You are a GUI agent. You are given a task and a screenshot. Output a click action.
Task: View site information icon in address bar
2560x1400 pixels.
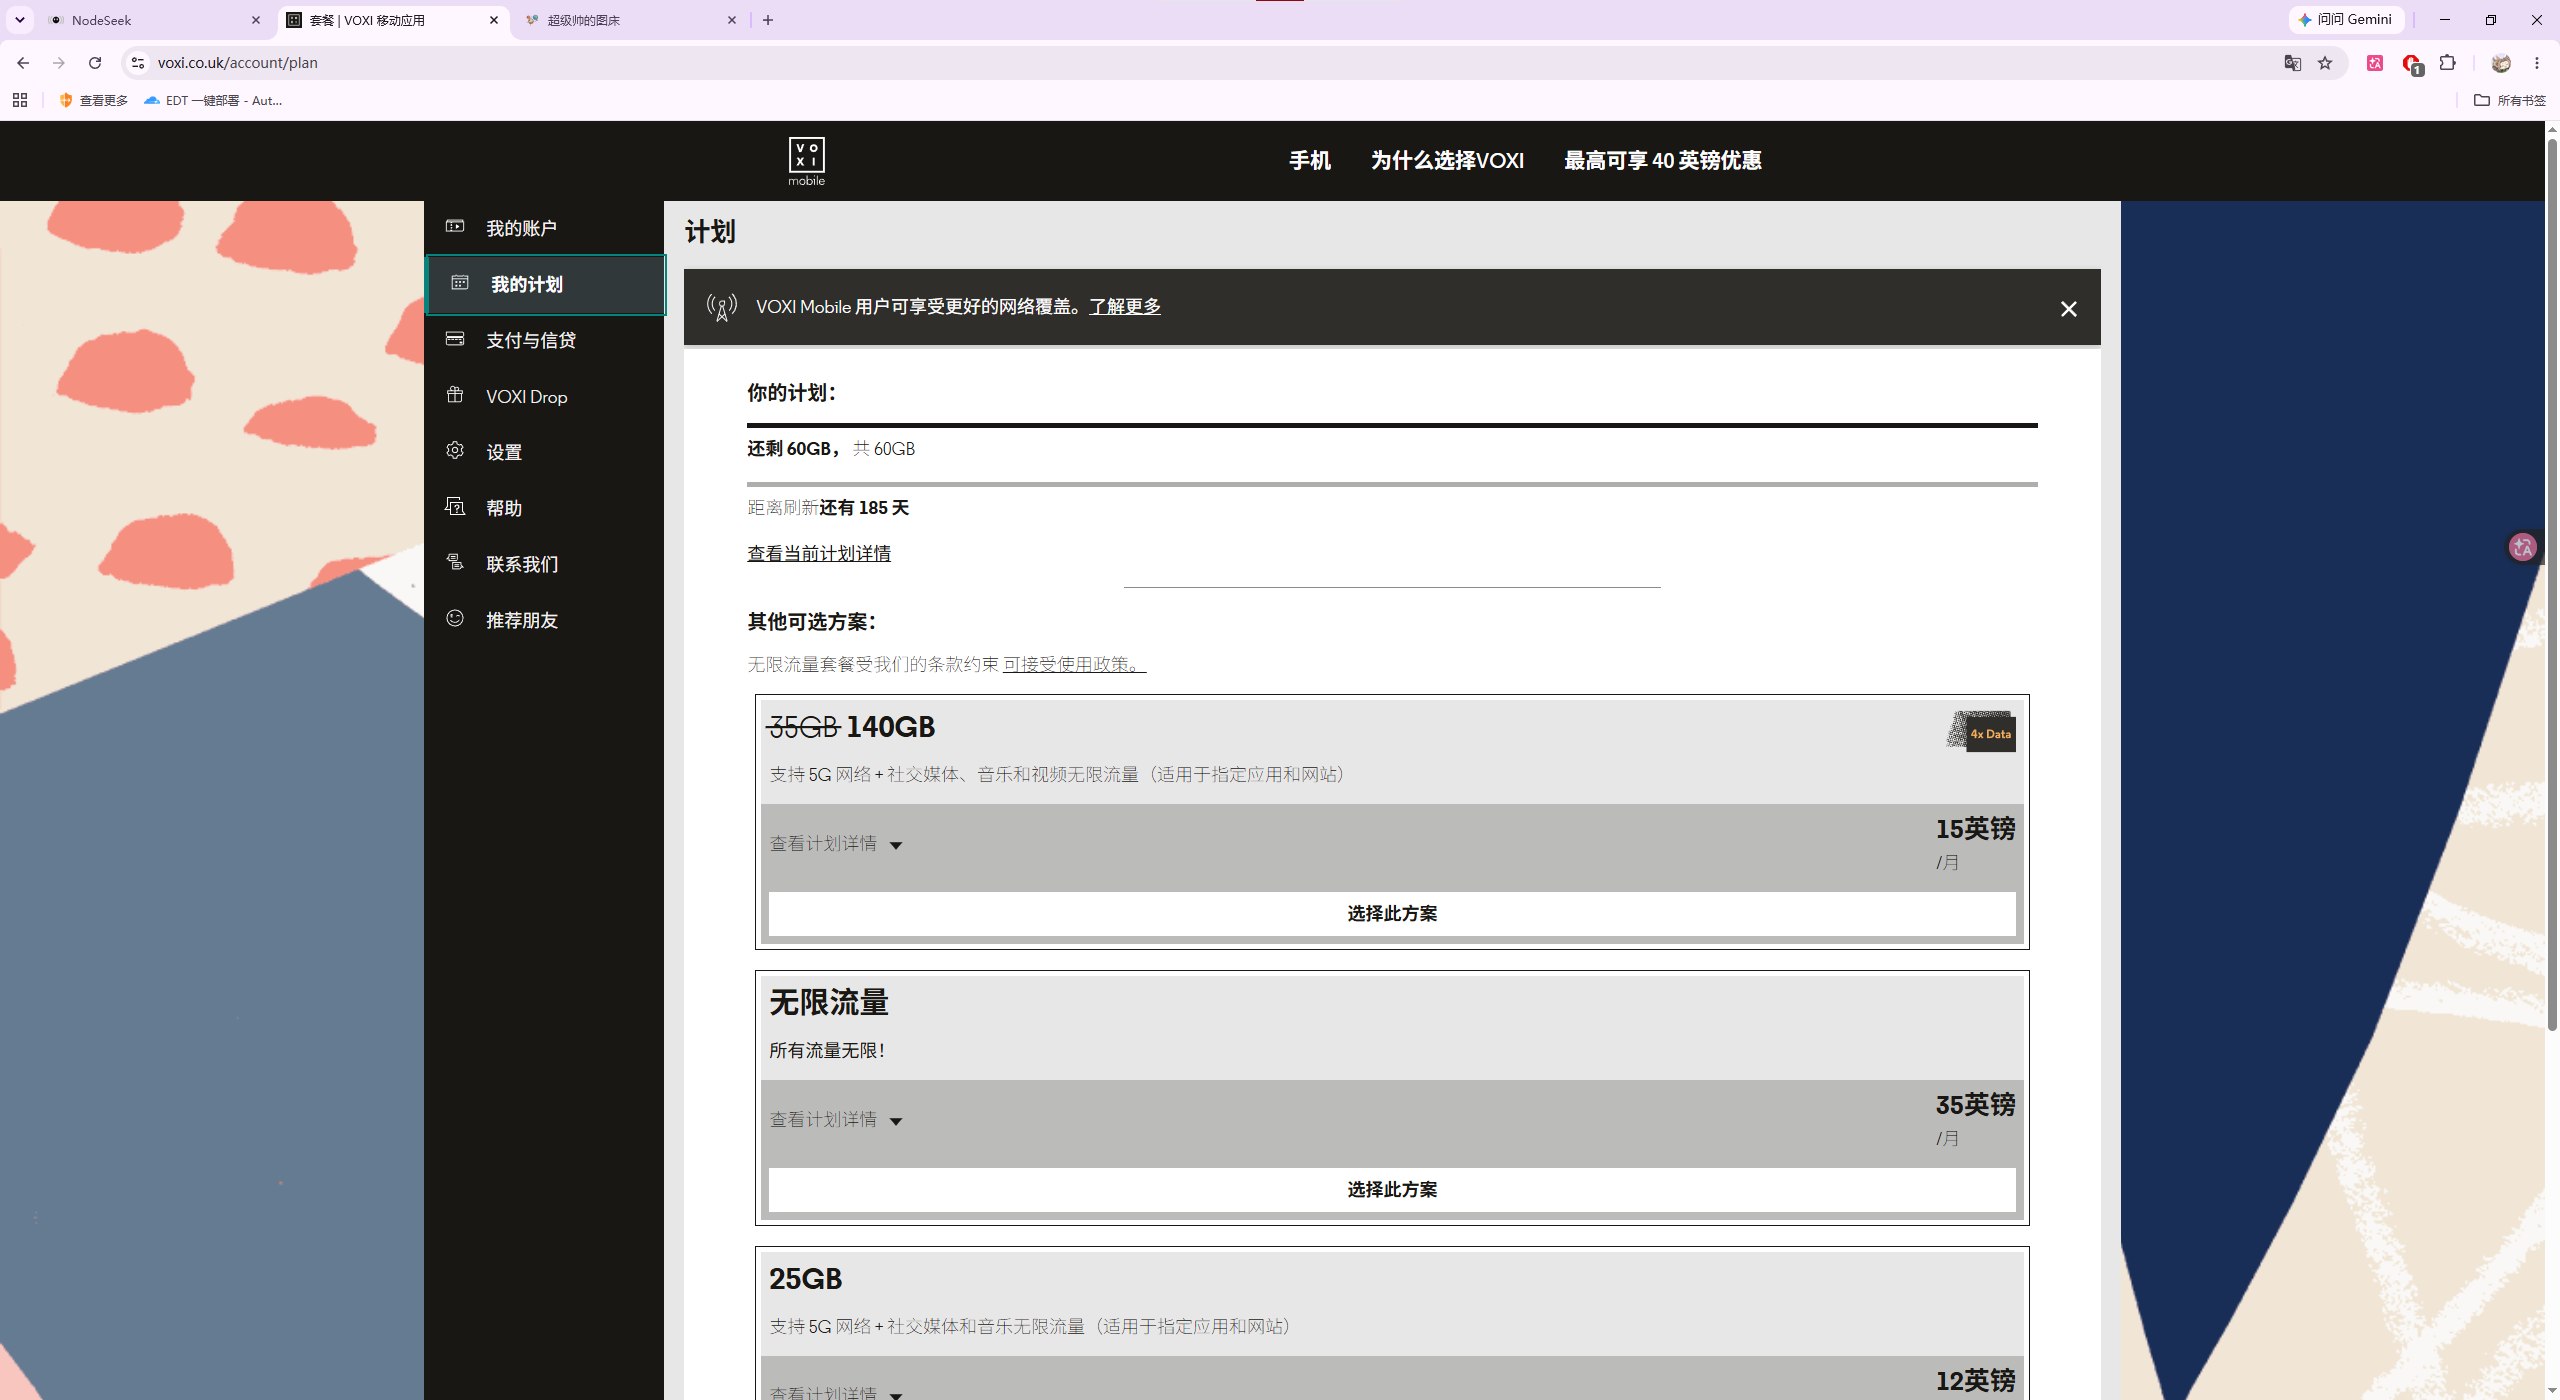[x=138, y=63]
